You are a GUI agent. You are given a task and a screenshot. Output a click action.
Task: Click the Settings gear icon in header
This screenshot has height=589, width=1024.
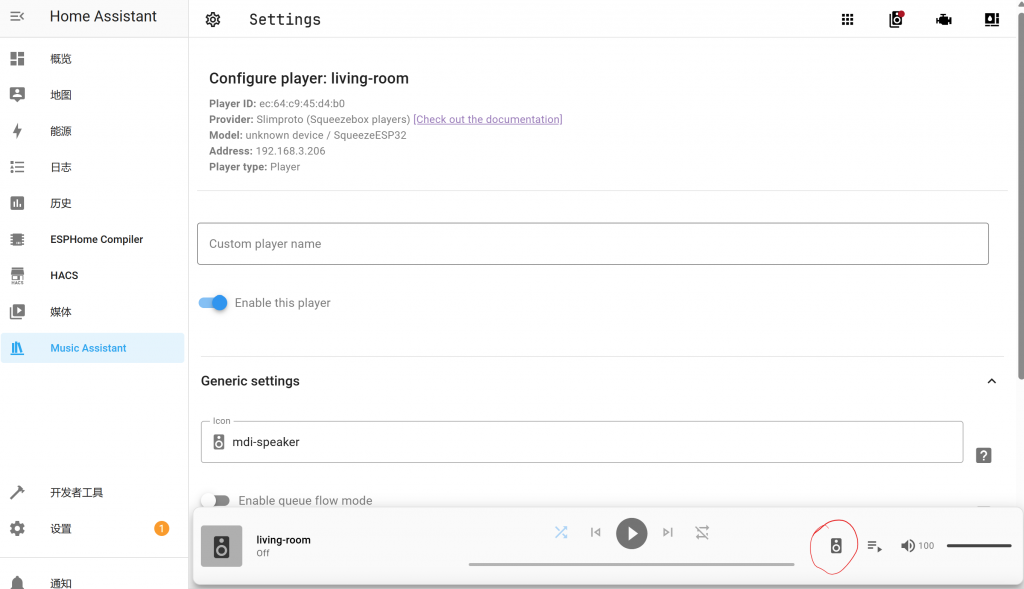coord(212,20)
